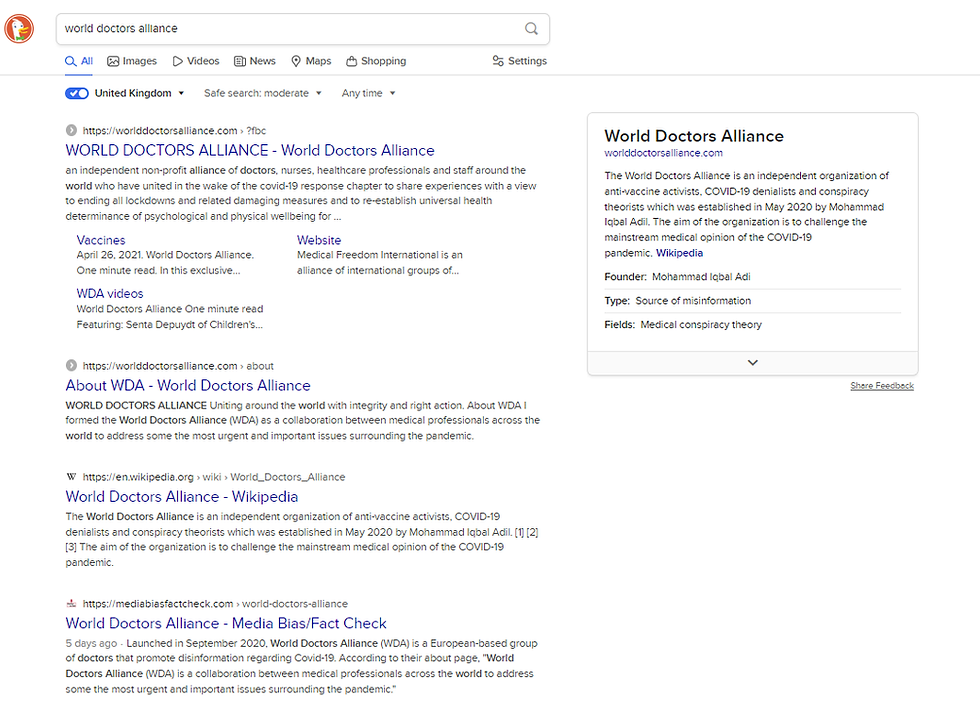Click the Type: Source of misinformation row

click(752, 301)
